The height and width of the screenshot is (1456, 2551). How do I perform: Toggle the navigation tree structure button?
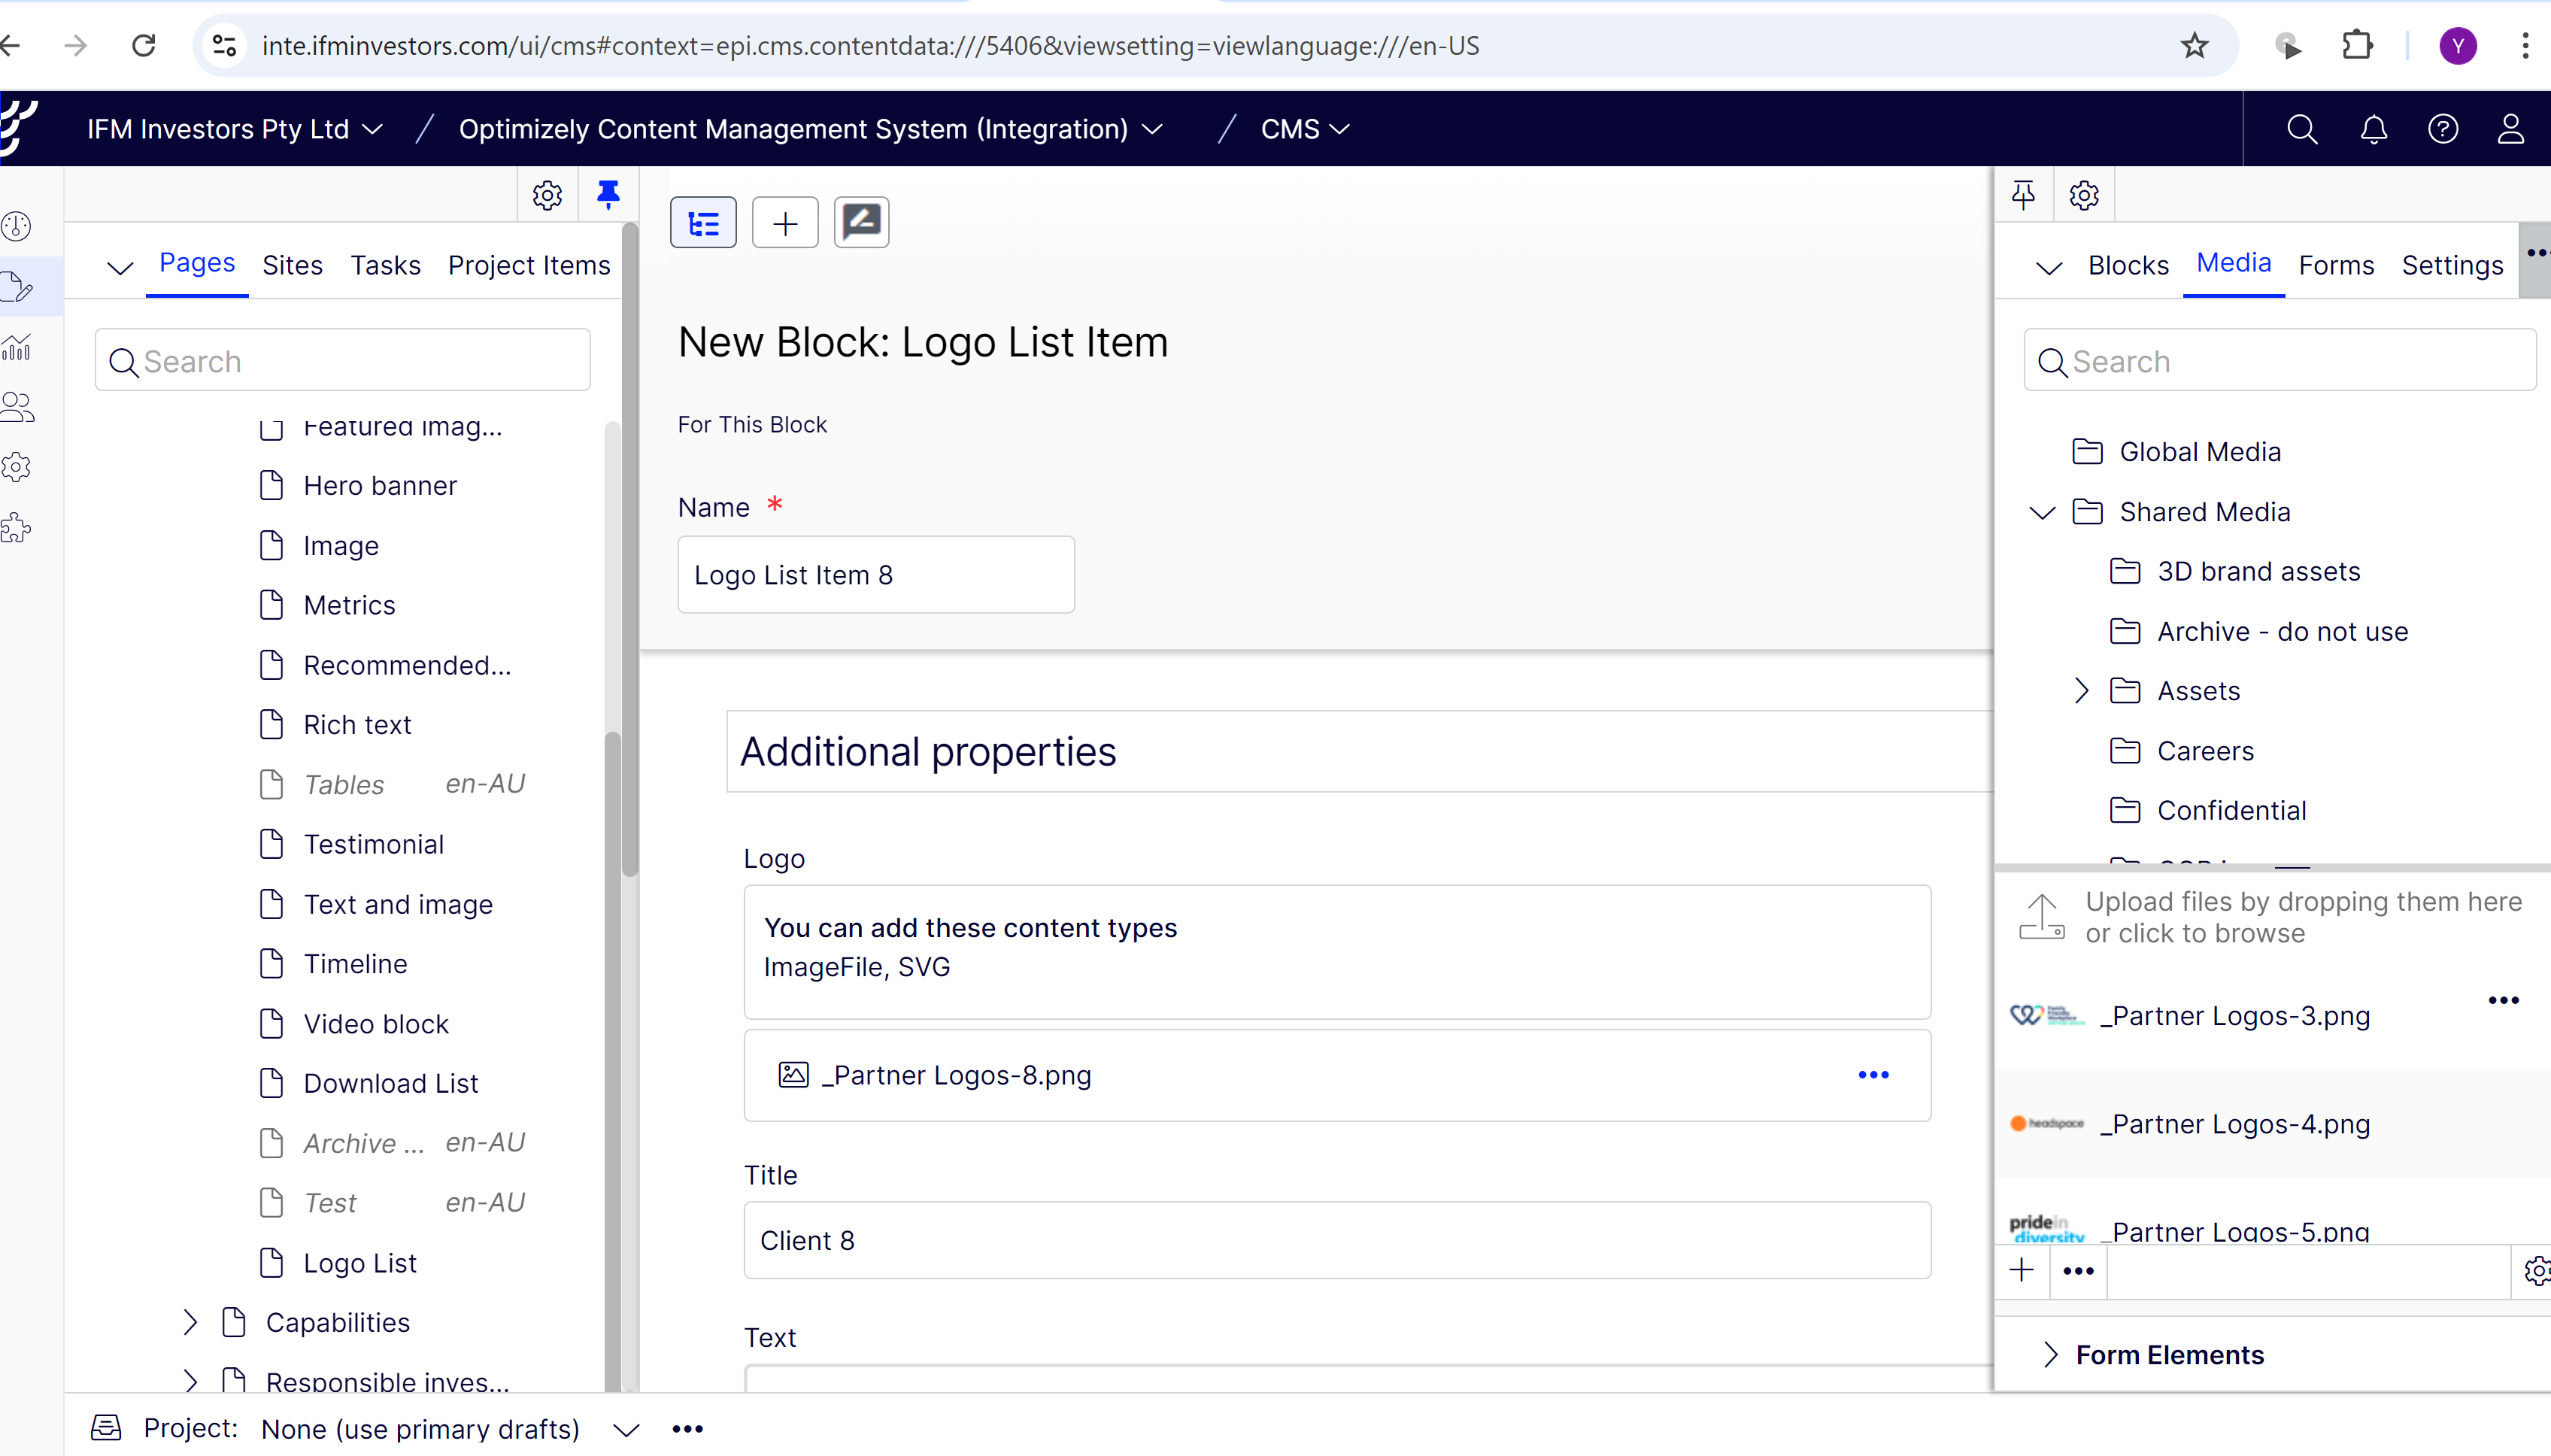(703, 223)
